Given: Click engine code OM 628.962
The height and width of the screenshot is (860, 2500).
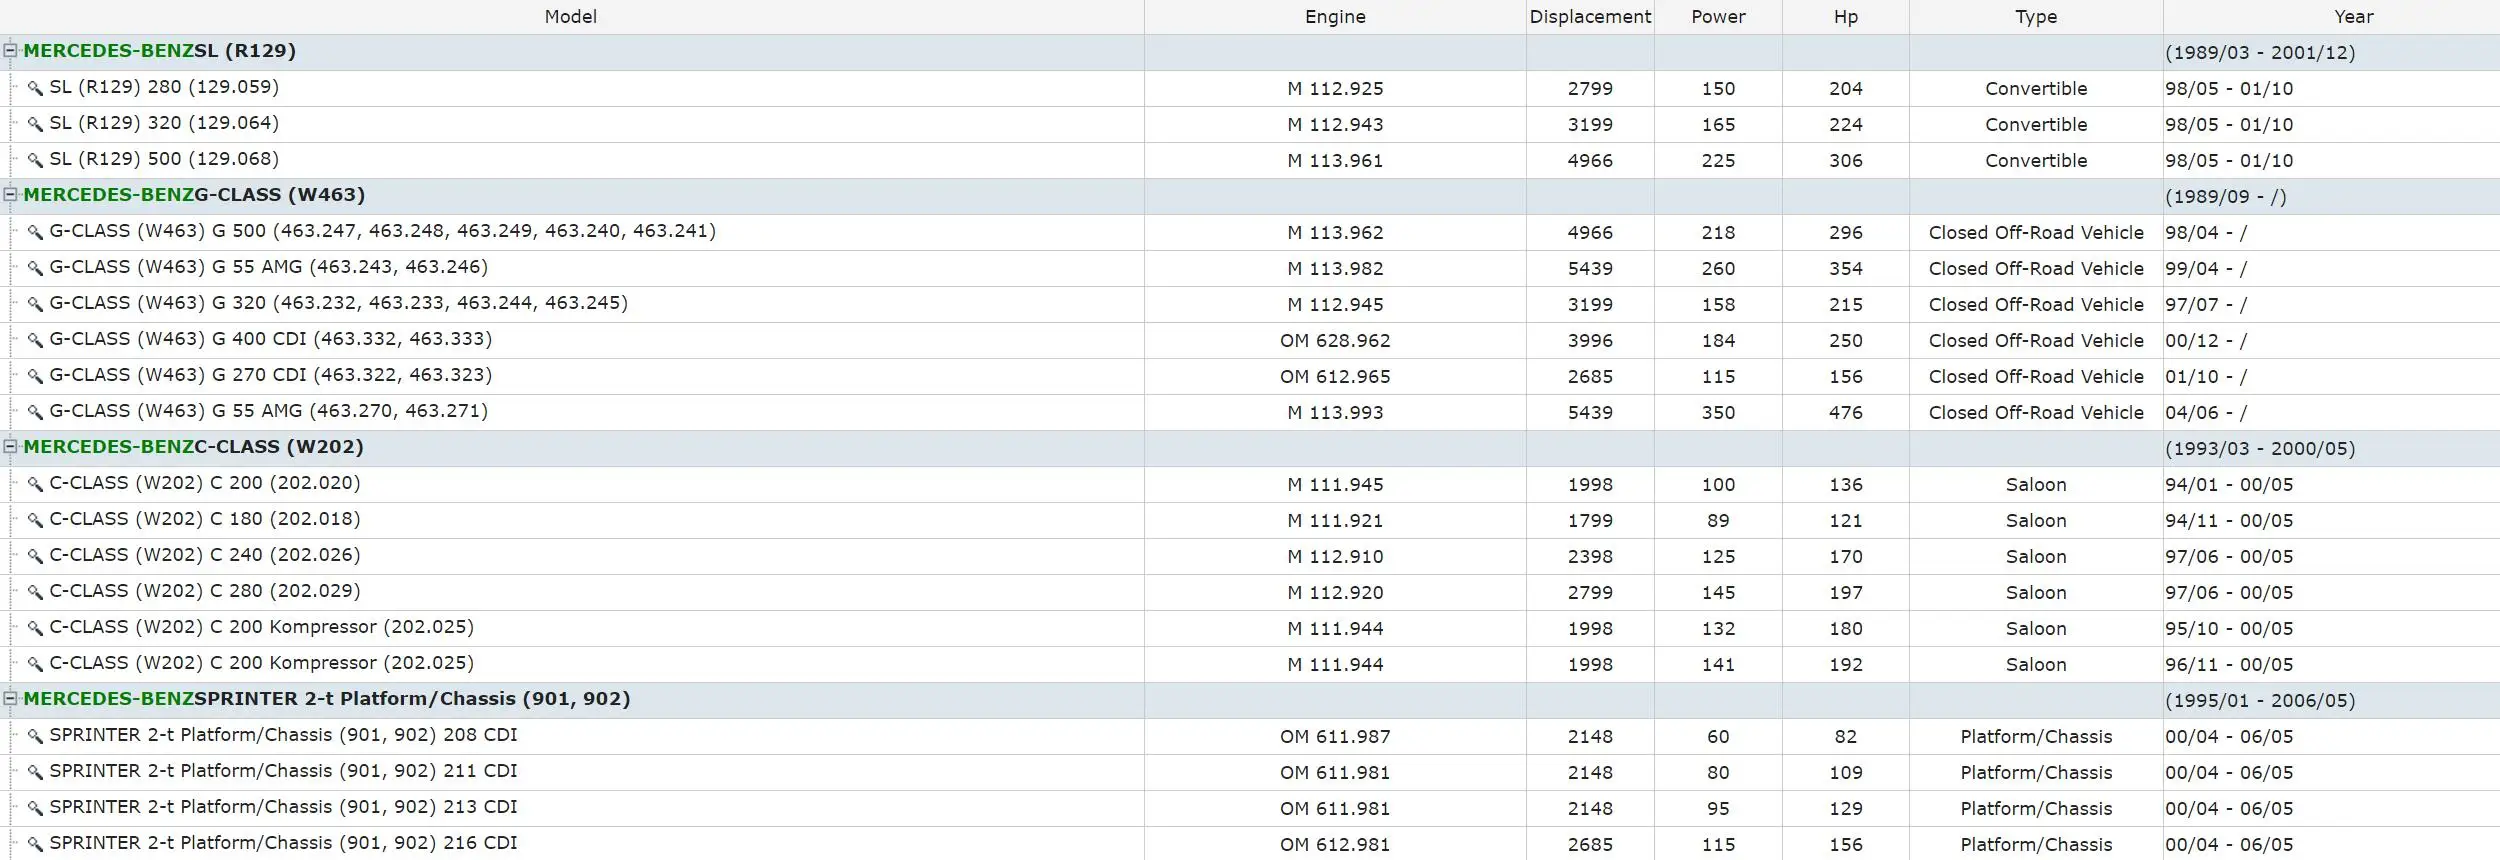Looking at the screenshot, I should 1335,341.
